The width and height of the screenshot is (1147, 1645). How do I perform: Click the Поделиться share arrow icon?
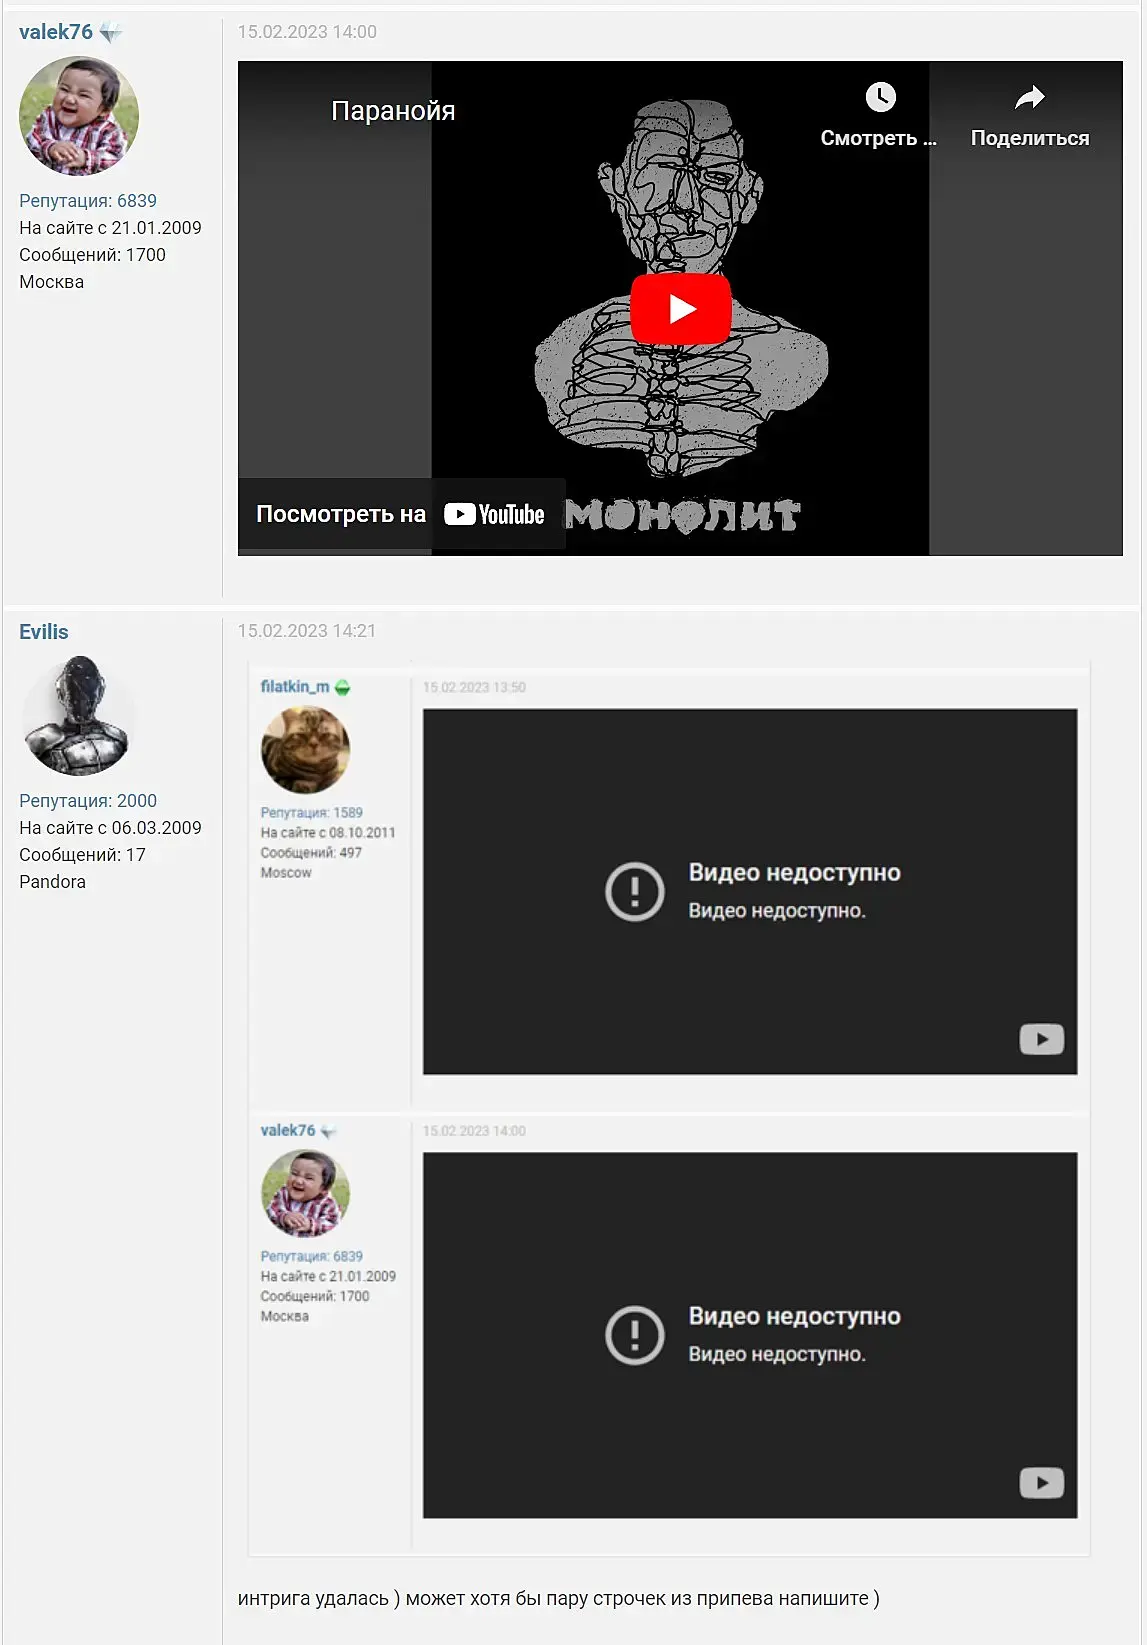[x=1030, y=97]
